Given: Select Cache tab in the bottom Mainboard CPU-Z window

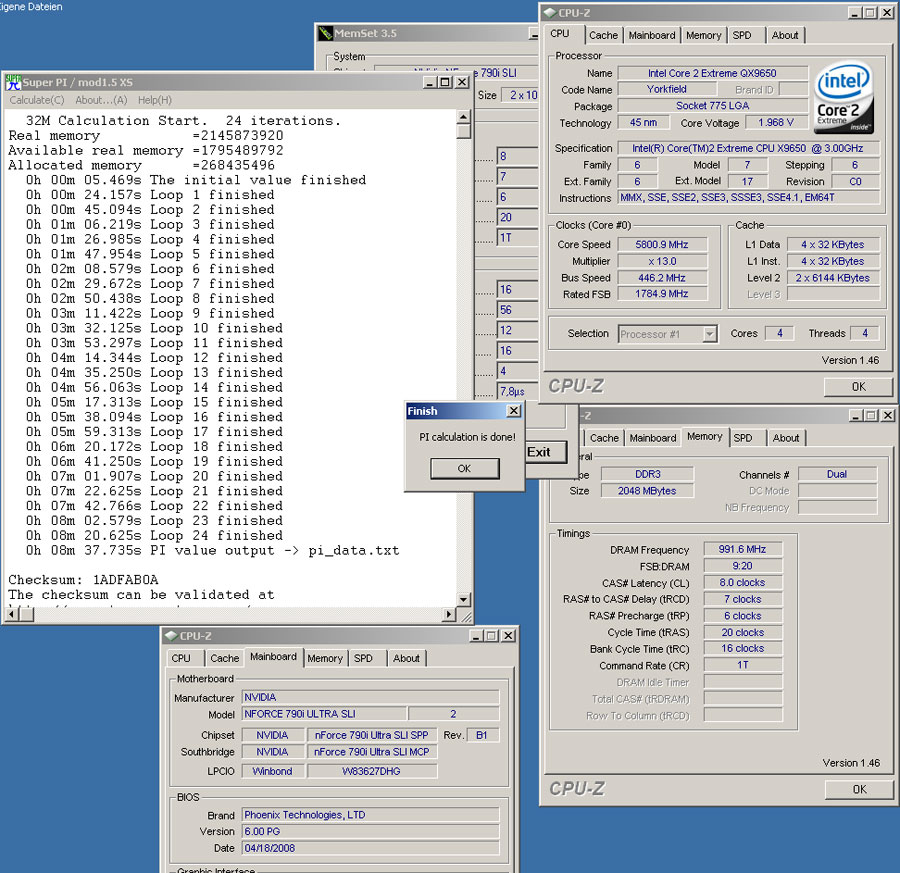Looking at the screenshot, I should coord(224,658).
